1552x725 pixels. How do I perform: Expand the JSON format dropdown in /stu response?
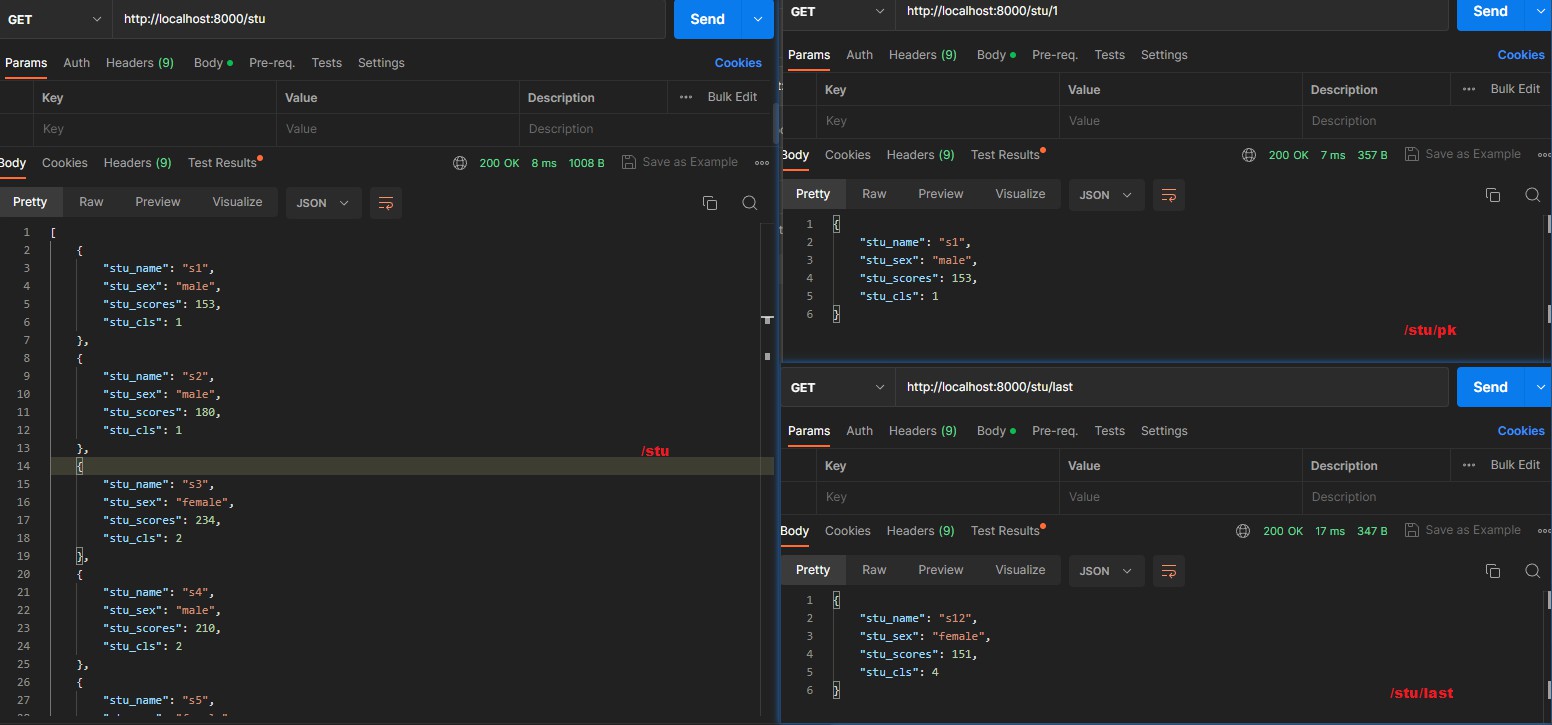pyautogui.click(x=323, y=203)
